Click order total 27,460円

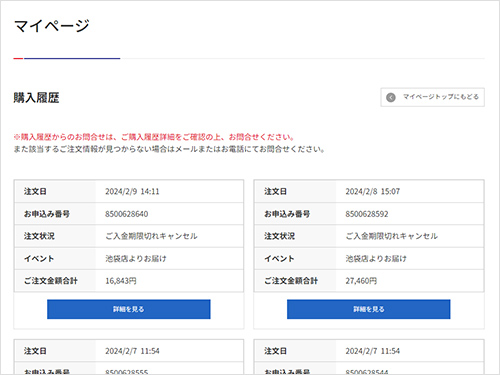click(x=361, y=281)
